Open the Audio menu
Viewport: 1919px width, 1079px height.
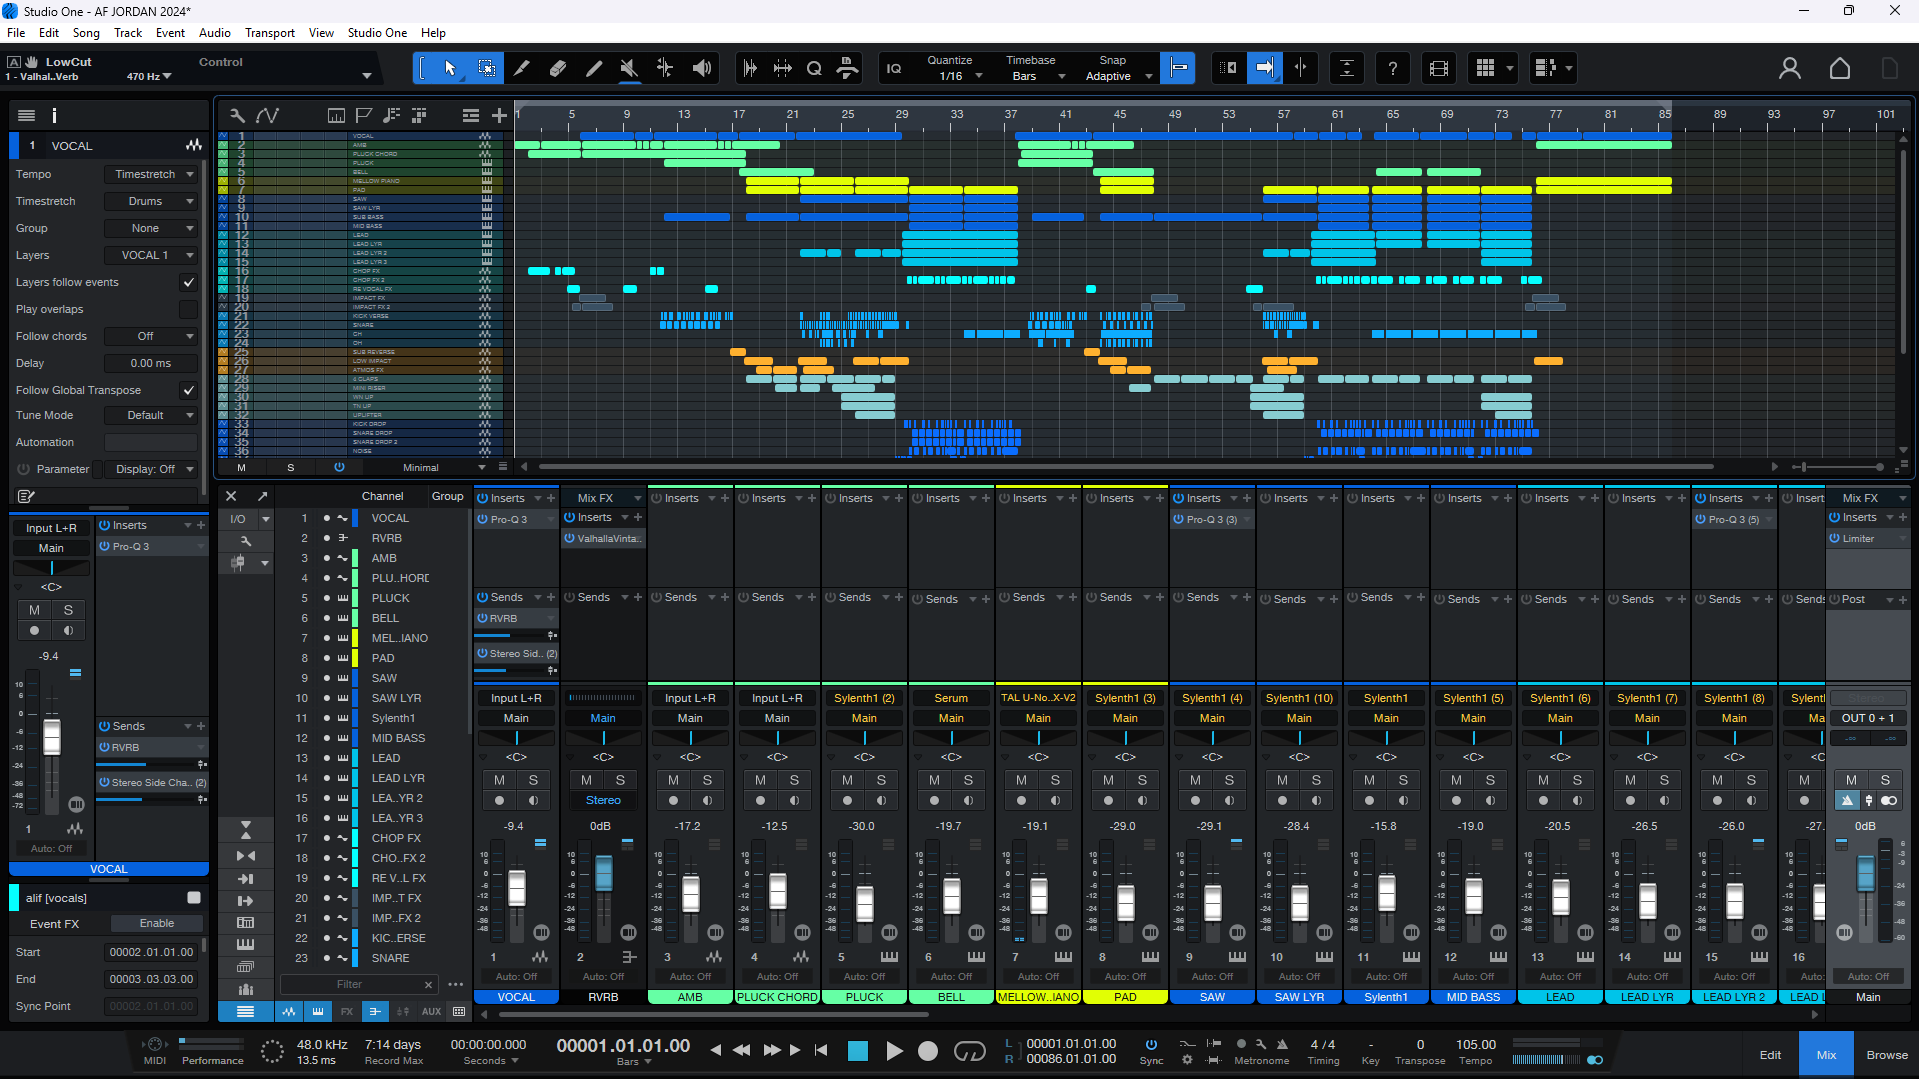click(214, 33)
